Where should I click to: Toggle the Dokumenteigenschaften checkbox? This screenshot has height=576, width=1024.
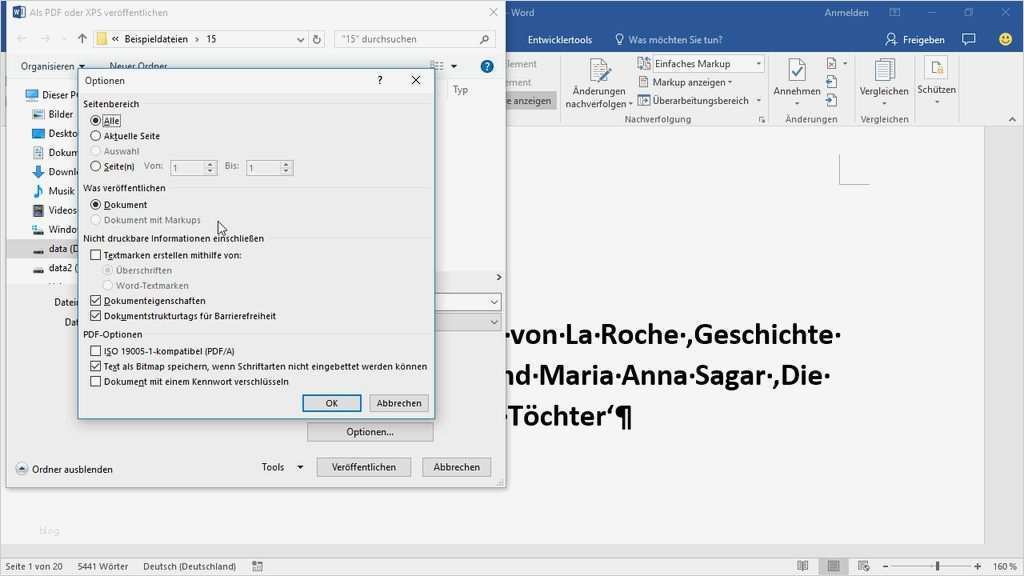(95, 300)
